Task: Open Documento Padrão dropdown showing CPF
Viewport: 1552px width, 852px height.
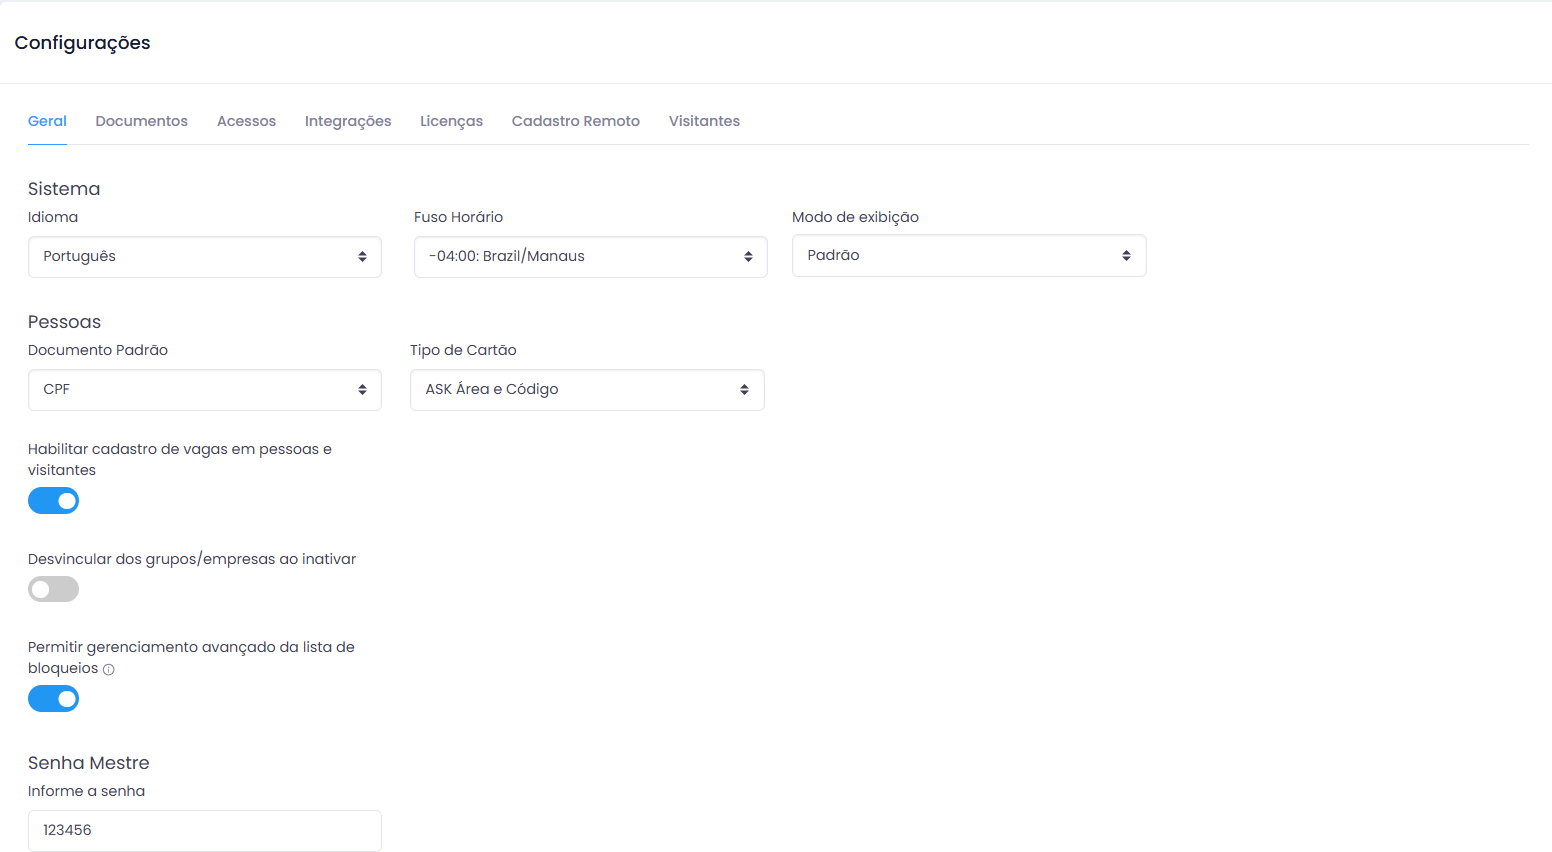Action: coord(205,390)
